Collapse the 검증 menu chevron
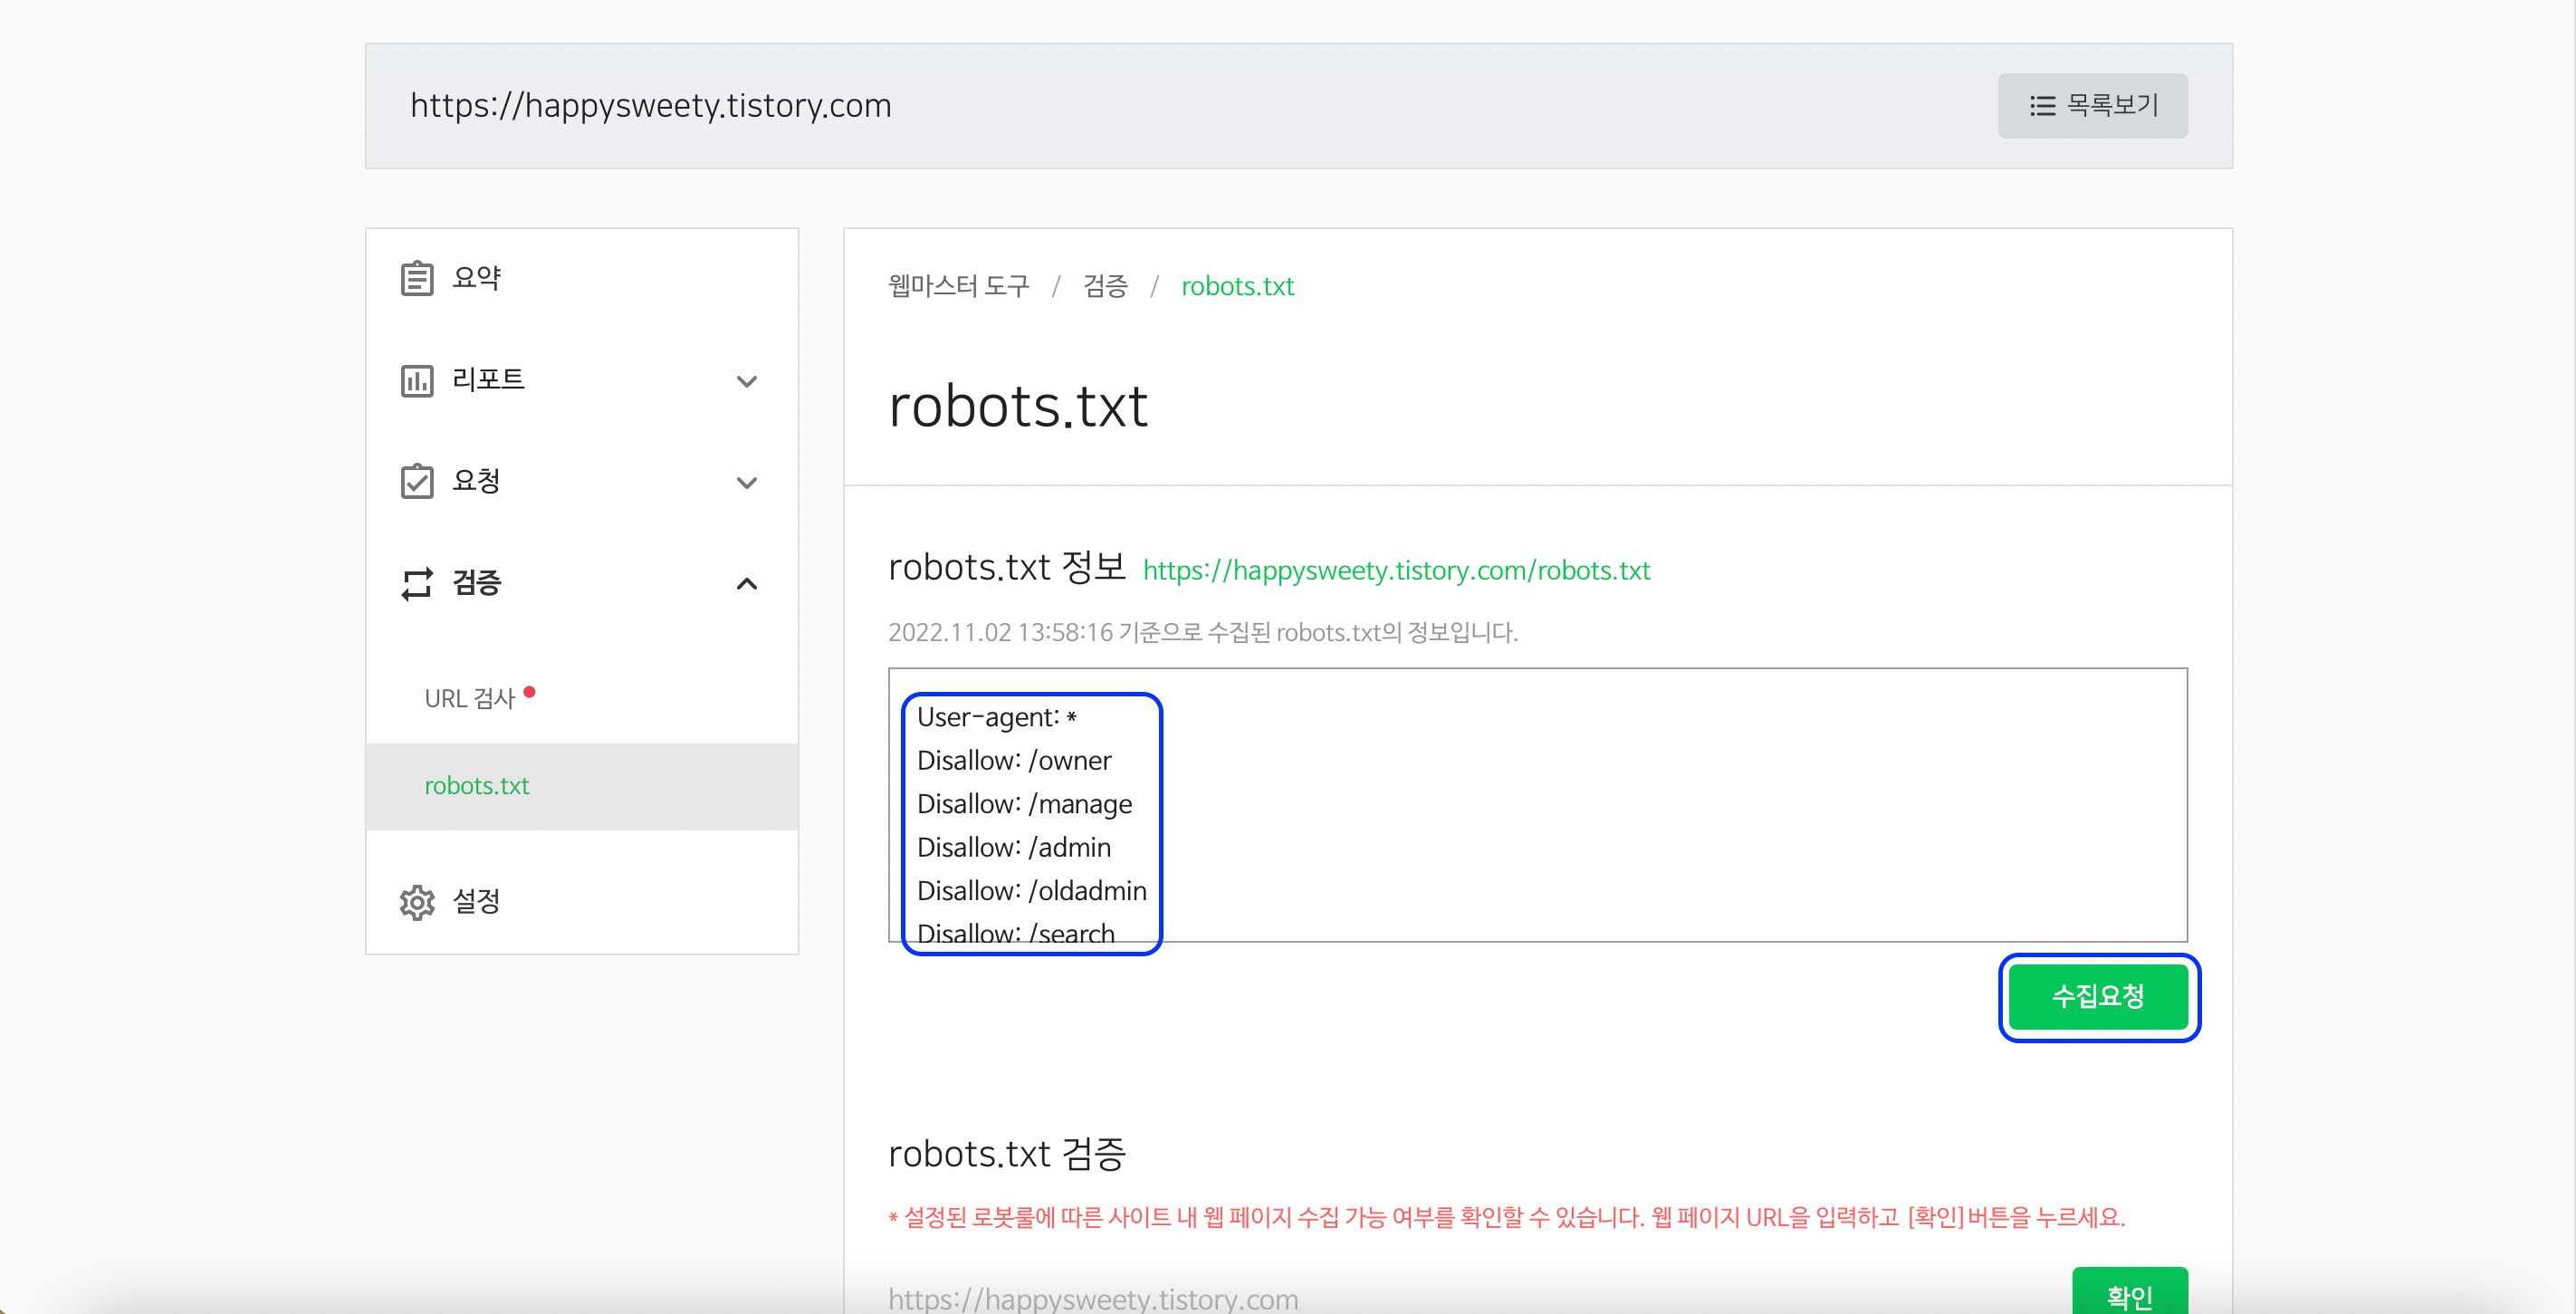Image resolution: width=2576 pixels, height=1314 pixels. click(x=746, y=584)
